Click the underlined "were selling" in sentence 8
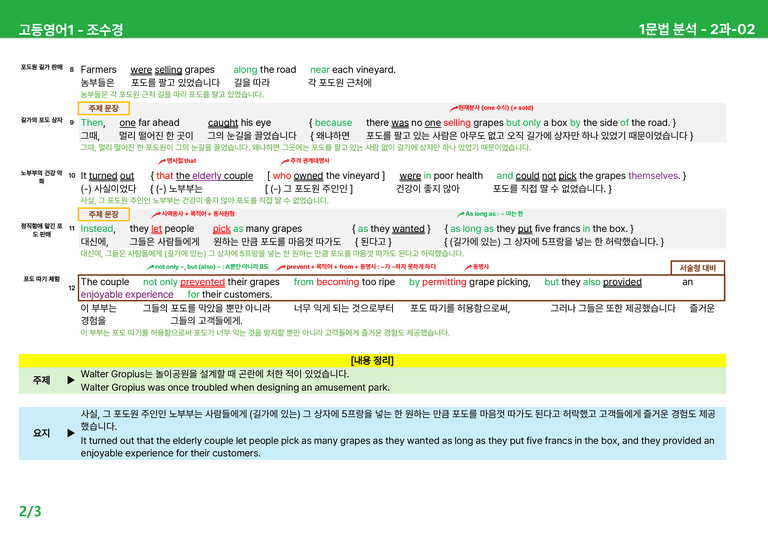 pyautogui.click(x=156, y=70)
